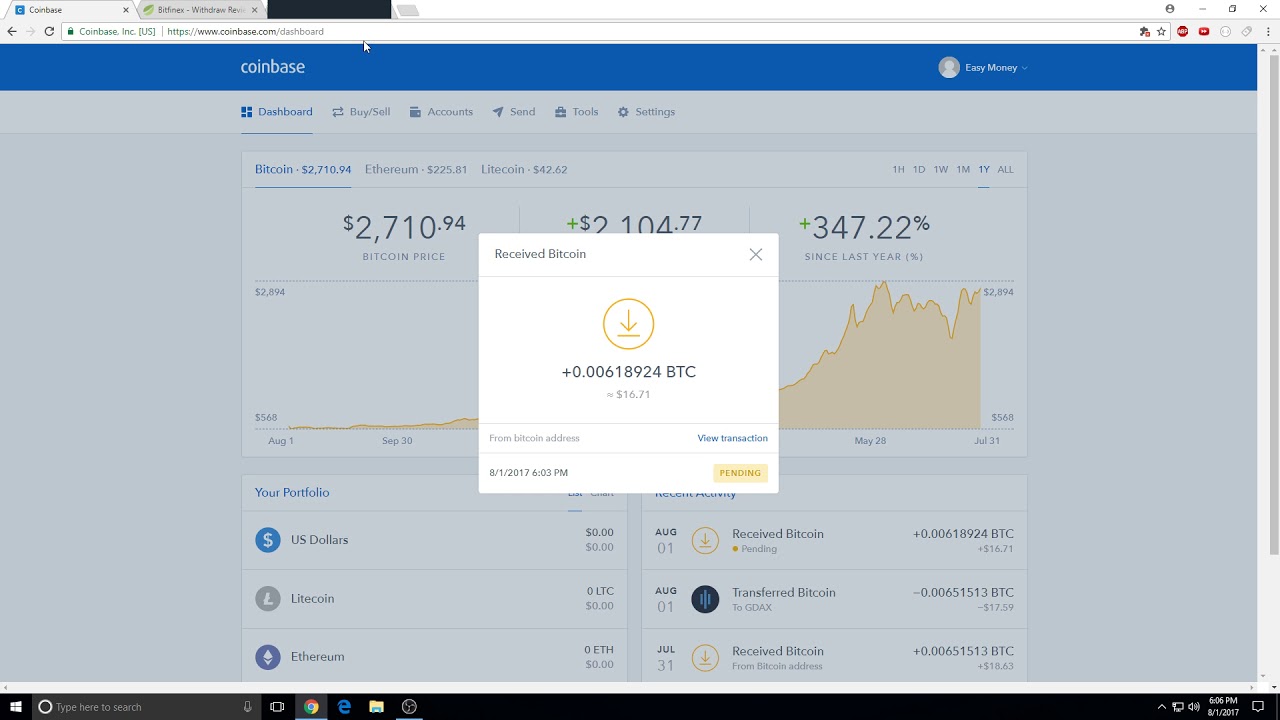Viewport: 1280px width, 720px height.
Task: Click the pending Received Bitcoin Aug 01 icon
Action: pos(705,540)
